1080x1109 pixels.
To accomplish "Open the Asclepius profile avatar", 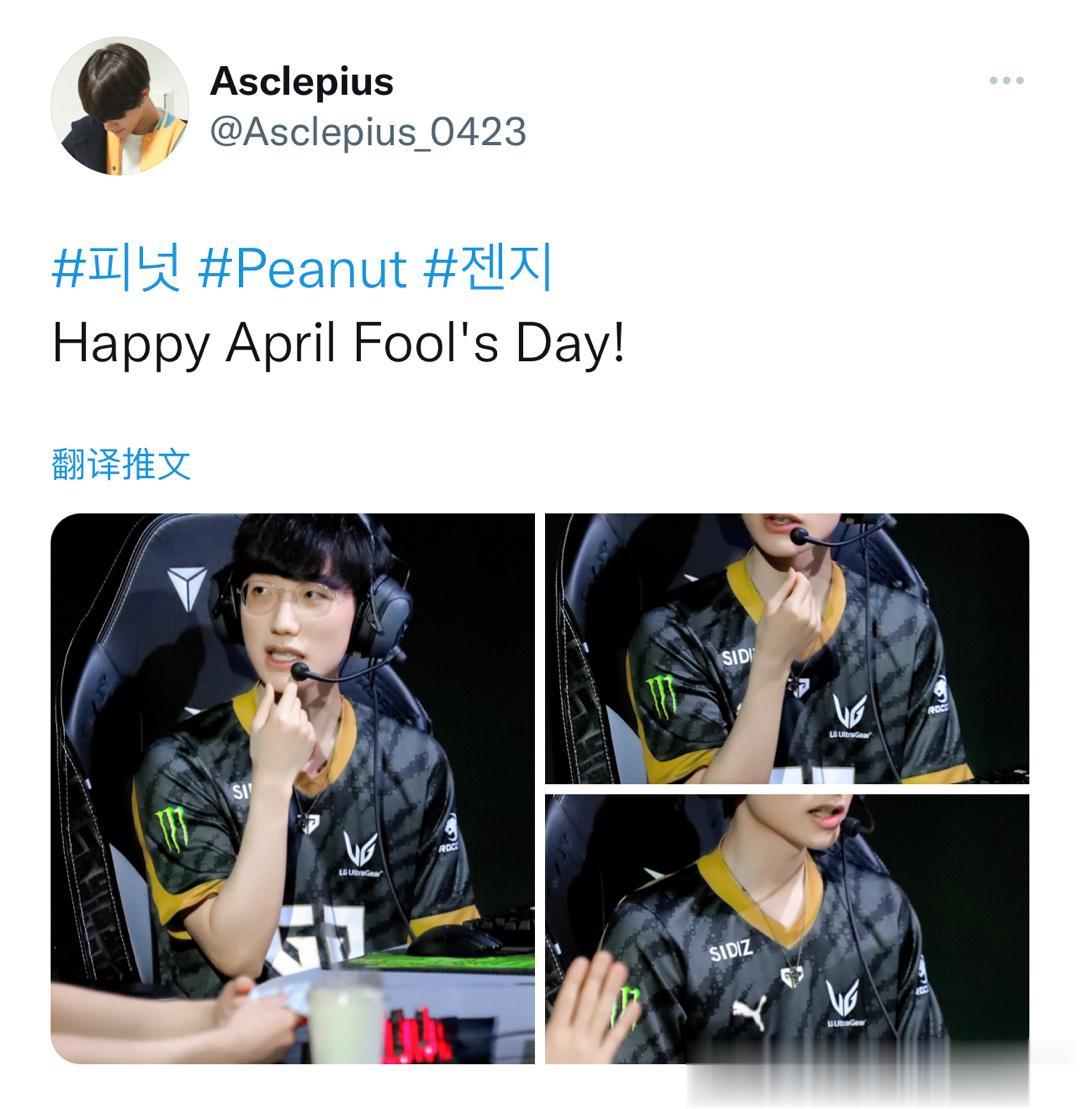I will 120,106.
